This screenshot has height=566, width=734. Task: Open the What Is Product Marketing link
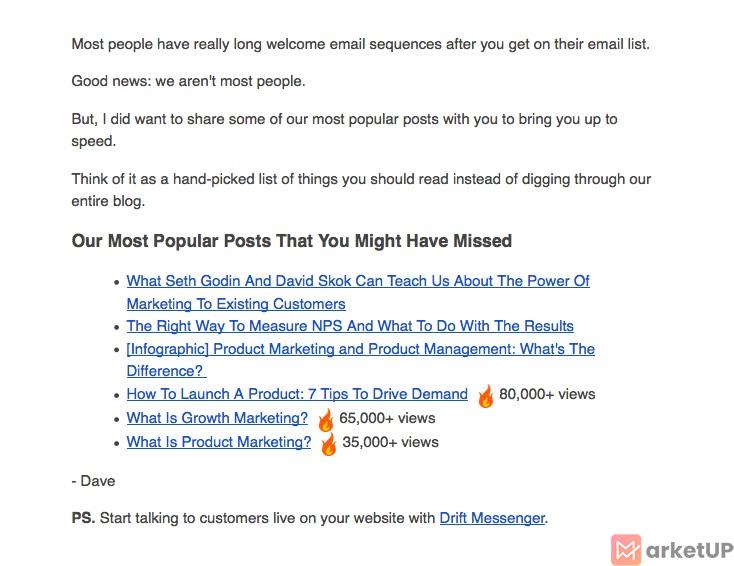tap(219, 442)
